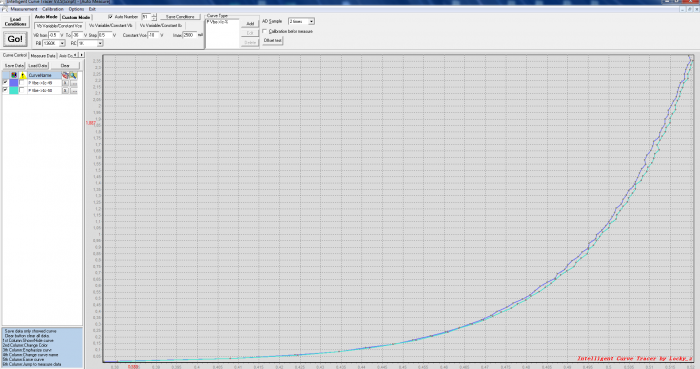Viewport: 700px width, 369px height.
Task: Toggle the Auto Number checkbox
Action: [110, 17]
